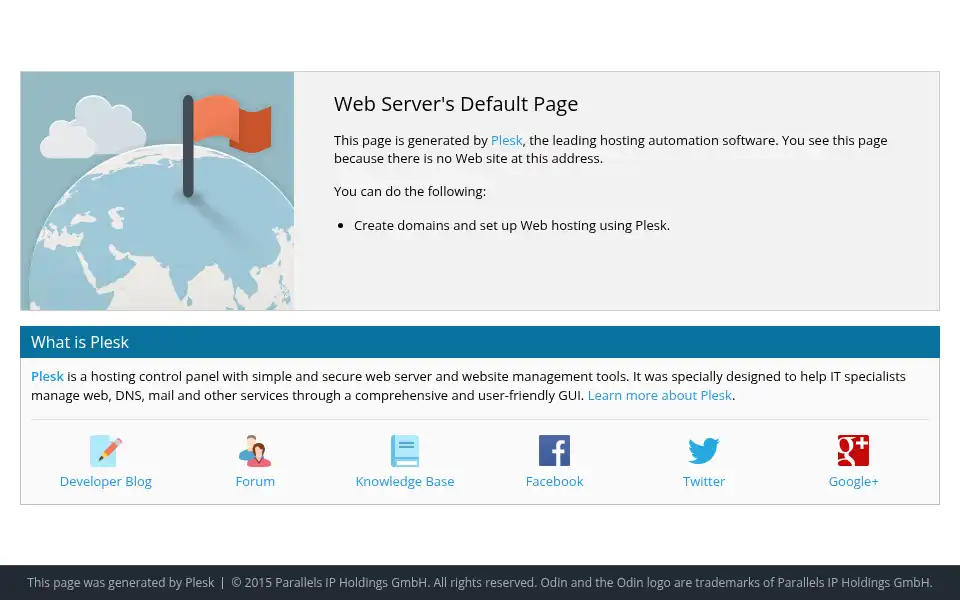
Task: Click the Facebook logo icon
Action: point(554,451)
